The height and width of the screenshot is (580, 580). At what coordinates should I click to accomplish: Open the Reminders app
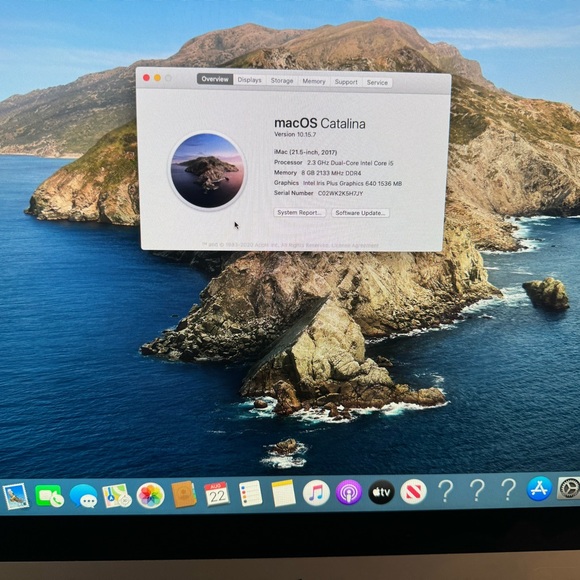250,493
